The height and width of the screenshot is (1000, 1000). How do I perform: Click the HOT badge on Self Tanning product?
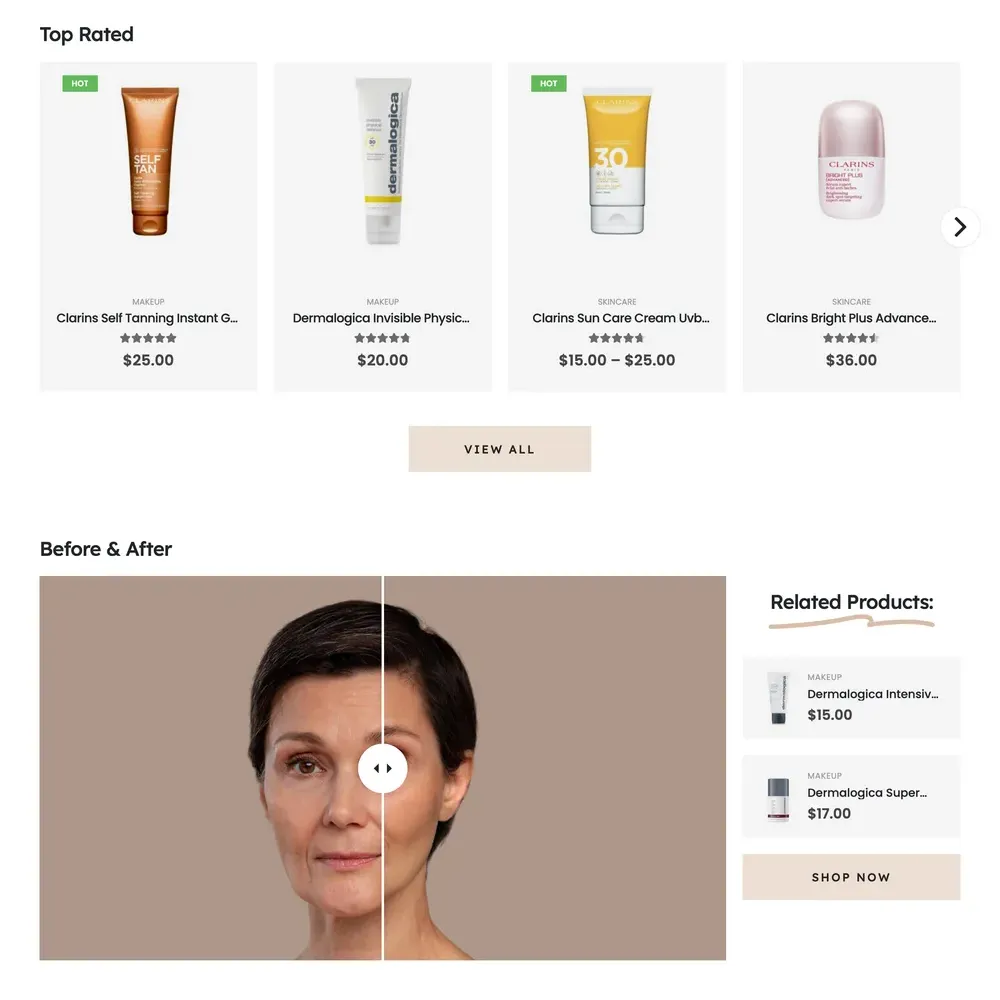[x=80, y=84]
